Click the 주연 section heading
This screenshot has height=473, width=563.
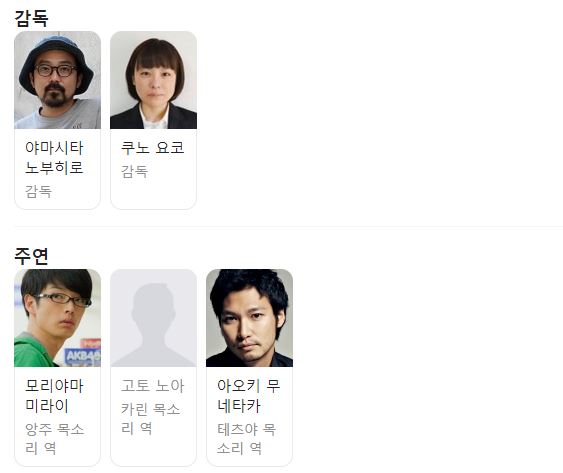[31, 256]
